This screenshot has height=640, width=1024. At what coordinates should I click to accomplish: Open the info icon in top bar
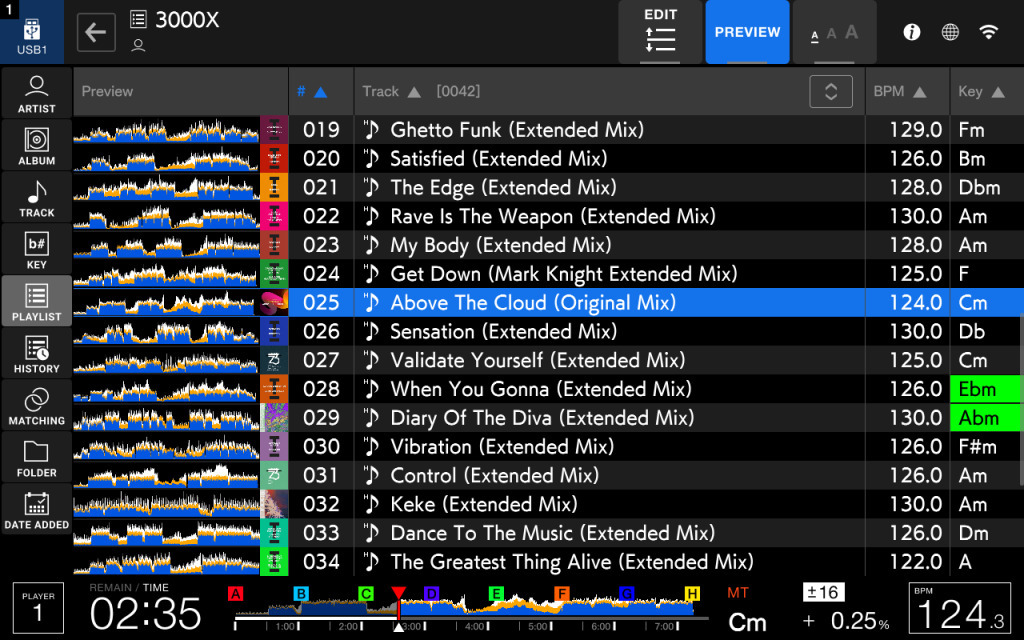click(911, 32)
